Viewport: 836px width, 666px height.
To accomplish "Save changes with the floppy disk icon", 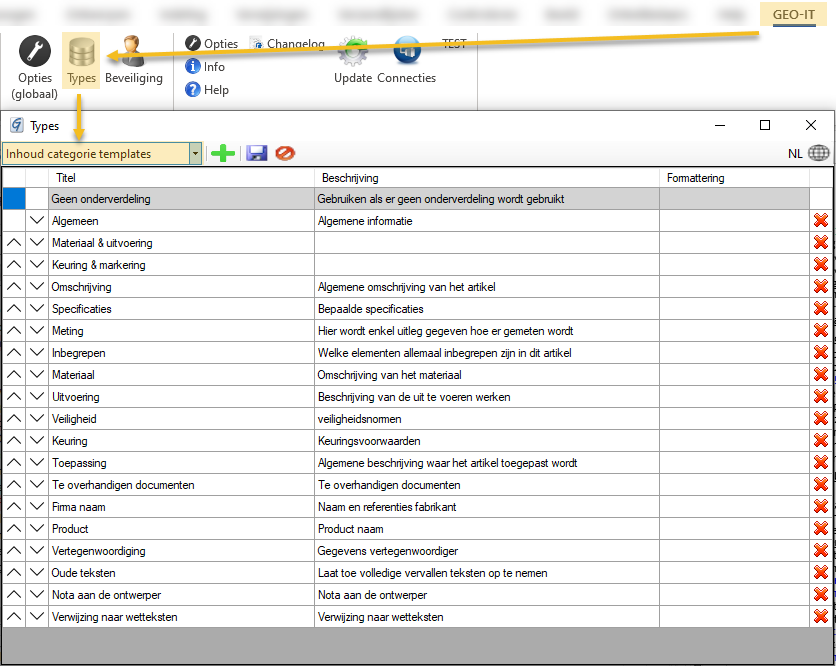I will [x=256, y=154].
